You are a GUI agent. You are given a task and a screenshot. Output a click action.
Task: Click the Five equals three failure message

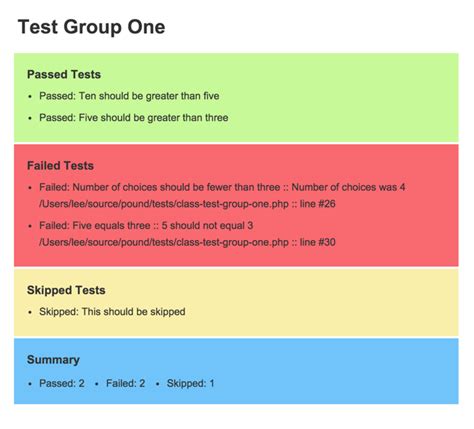coord(146,226)
